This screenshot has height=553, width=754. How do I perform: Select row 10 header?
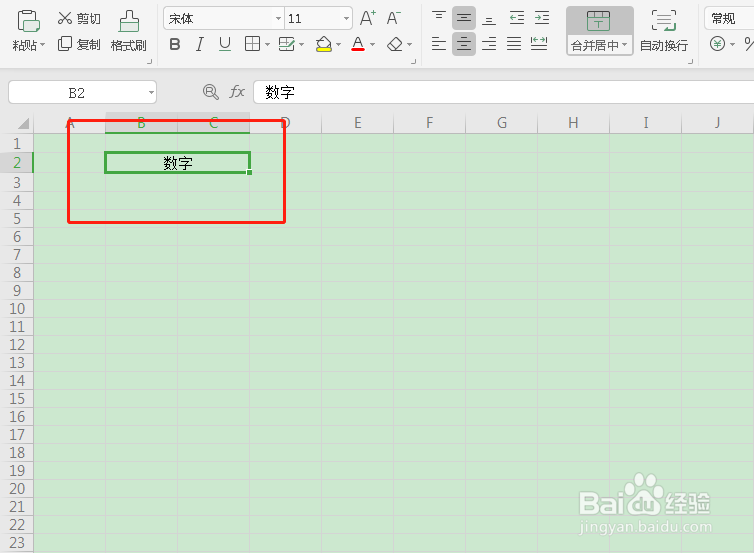coord(17,309)
